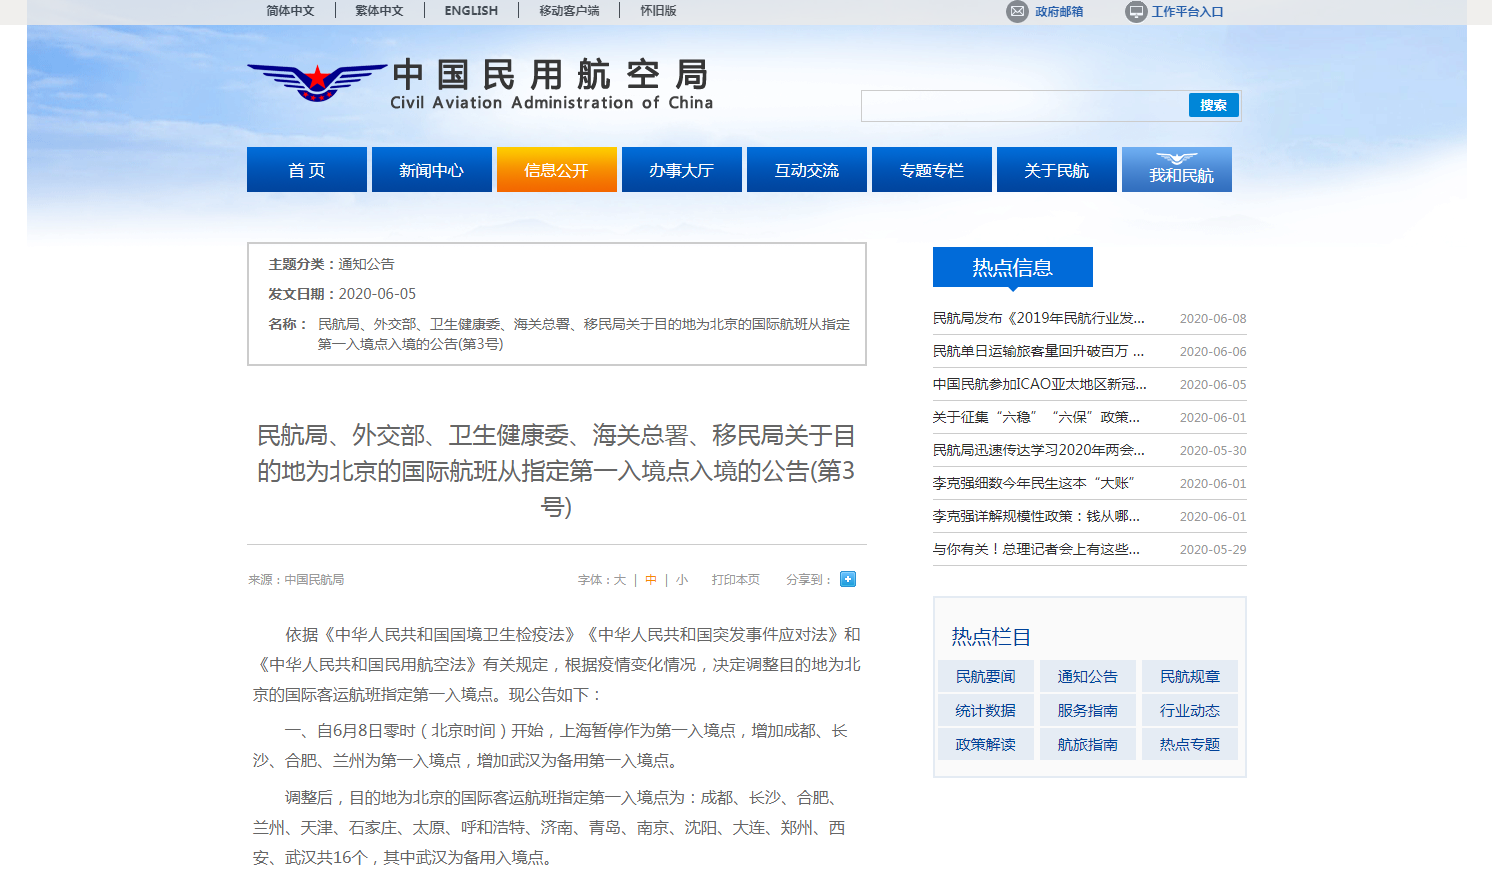Switch the site language to ENGLISH

tap(471, 11)
